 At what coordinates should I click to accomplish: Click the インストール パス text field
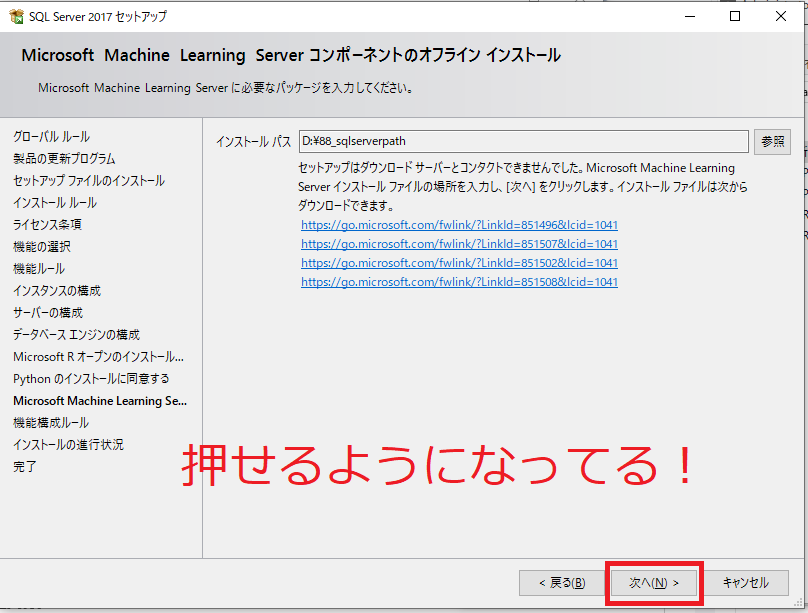click(524, 141)
